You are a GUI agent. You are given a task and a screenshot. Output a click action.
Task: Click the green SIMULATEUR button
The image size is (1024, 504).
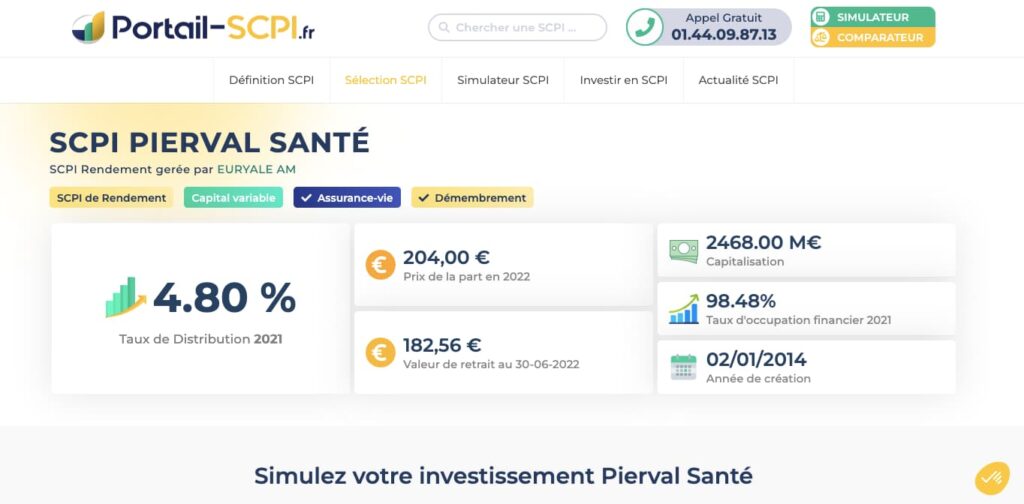click(872, 17)
